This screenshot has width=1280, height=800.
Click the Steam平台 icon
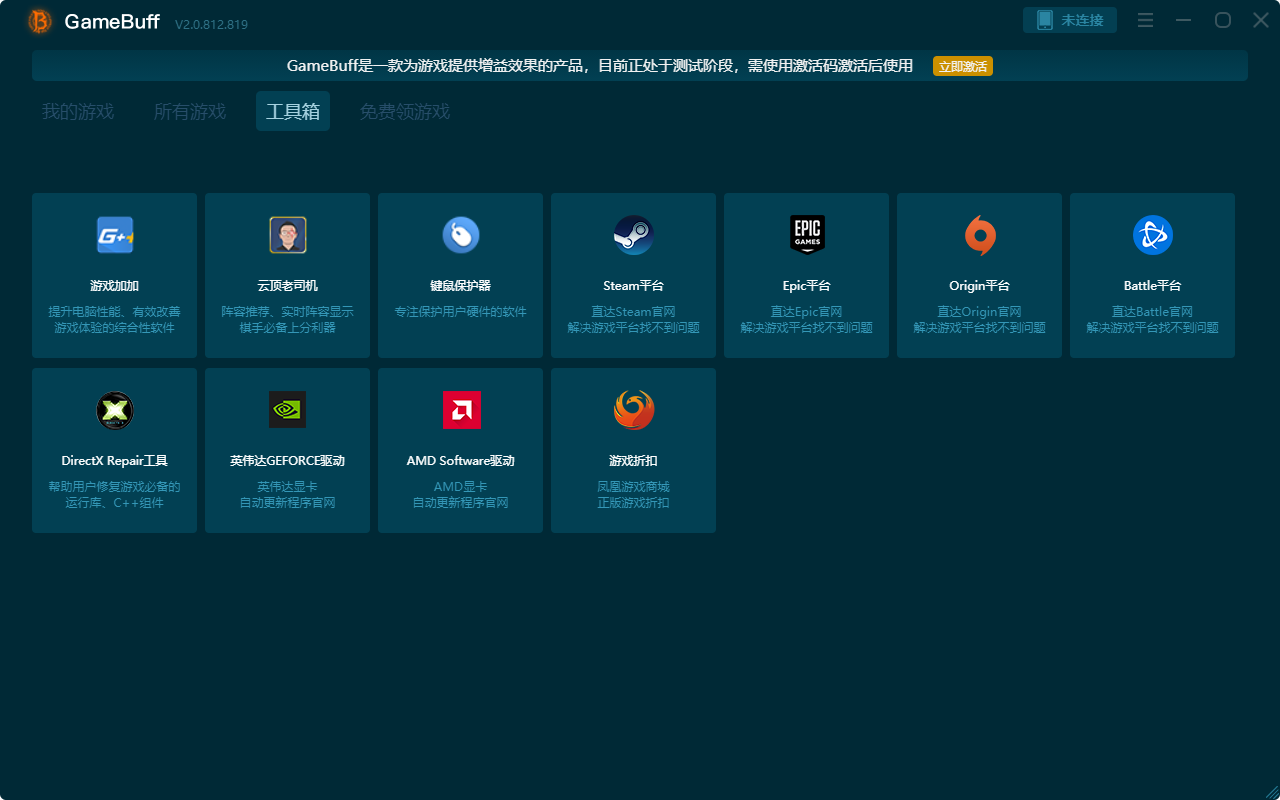click(x=633, y=235)
